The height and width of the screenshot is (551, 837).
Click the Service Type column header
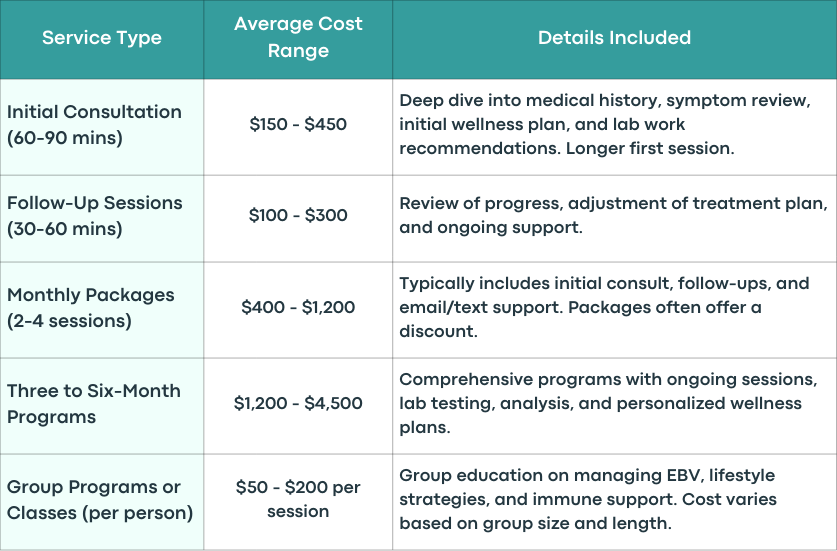click(x=101, y=38)
